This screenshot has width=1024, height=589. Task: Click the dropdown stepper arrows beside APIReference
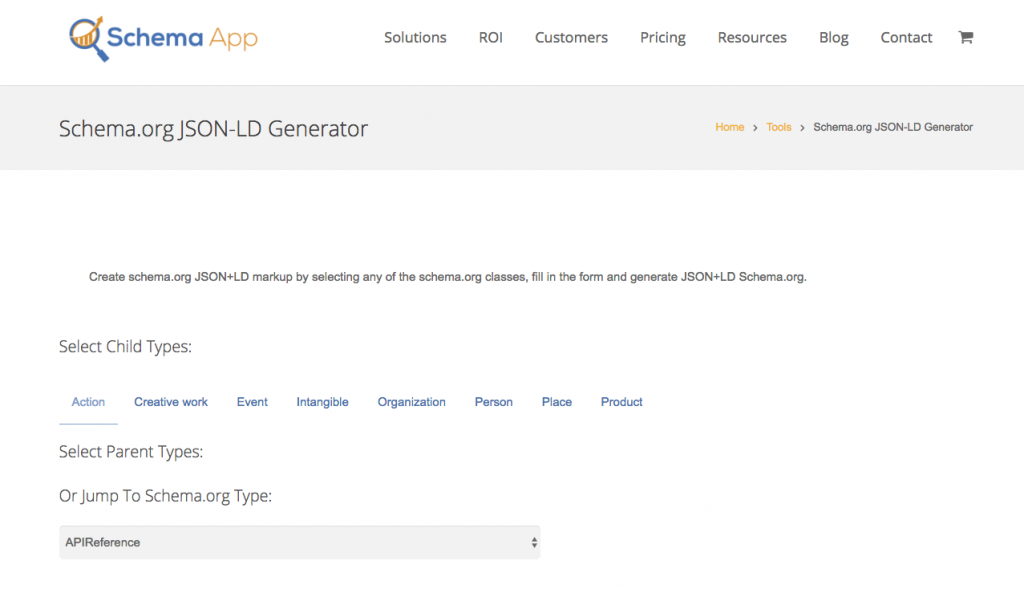[x=531, y=542]
